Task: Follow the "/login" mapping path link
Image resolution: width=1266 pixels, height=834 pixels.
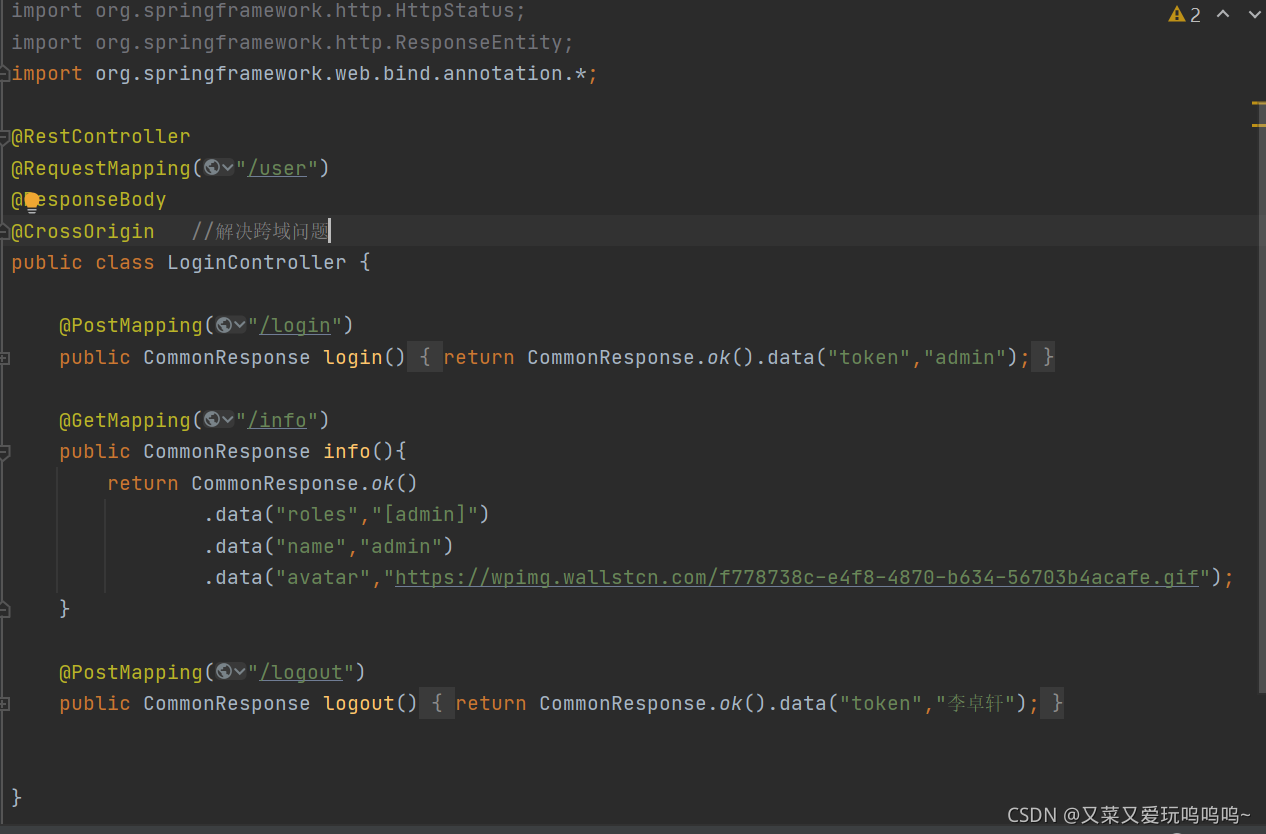Action: click(295, 325)
